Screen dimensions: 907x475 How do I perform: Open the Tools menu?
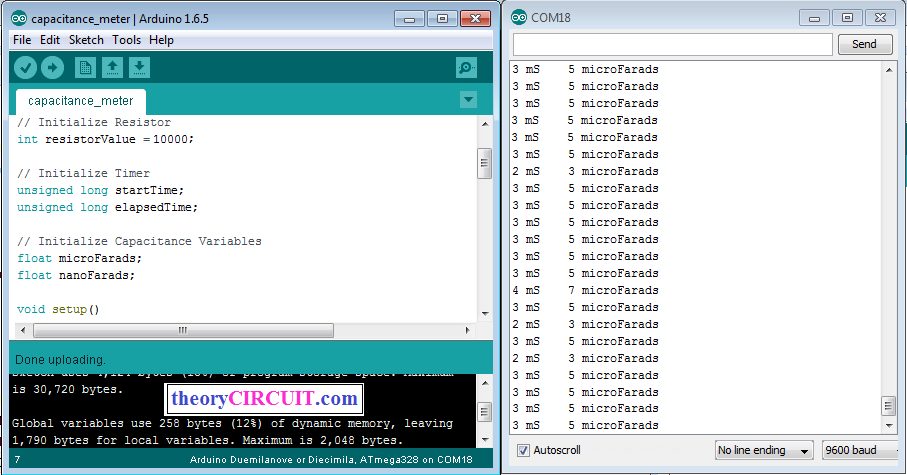[x=126, y=40]
